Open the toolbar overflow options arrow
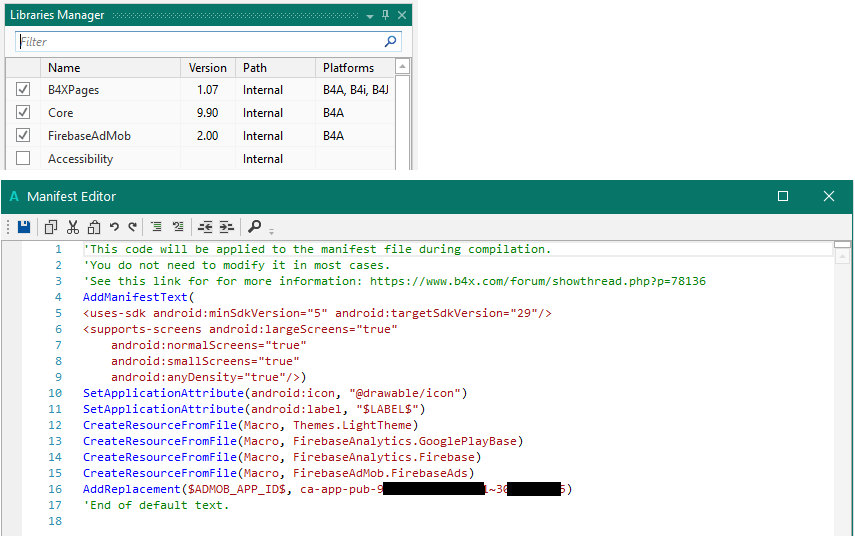The width and height of the screenshot is (855, 536). pos(271,231)
